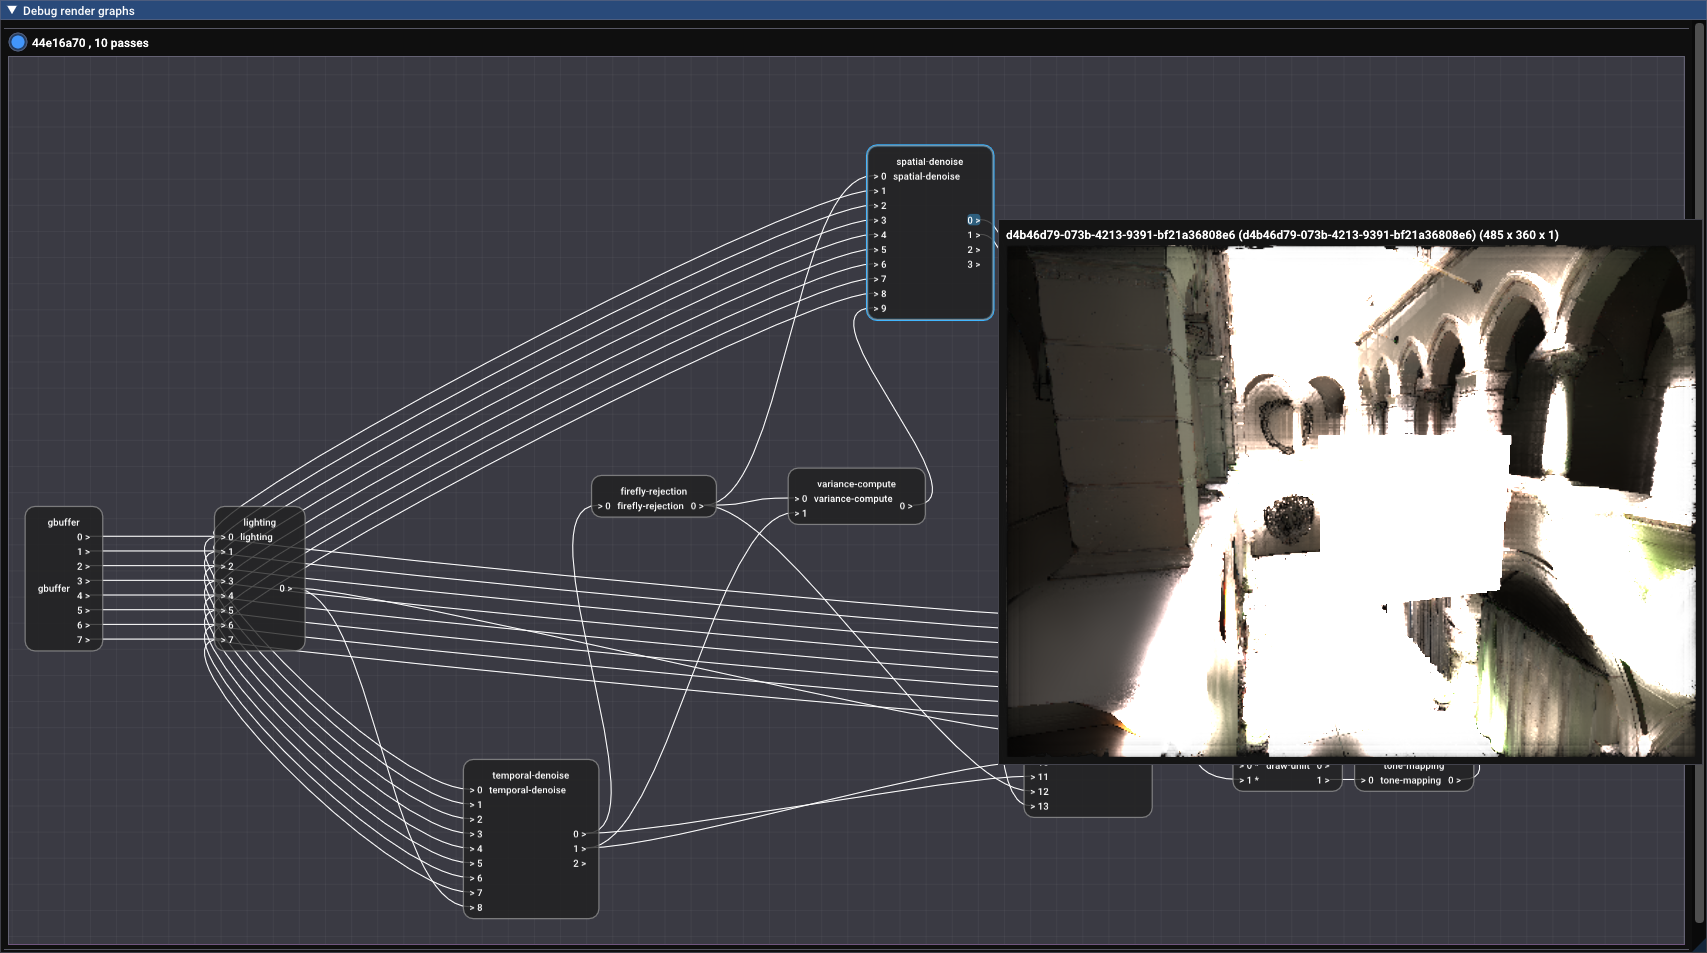Image resolution: width=1707 pixels, height=953 pixels.
Task: Collapse the Debug render graphs header
Action: tap(12, 10)
